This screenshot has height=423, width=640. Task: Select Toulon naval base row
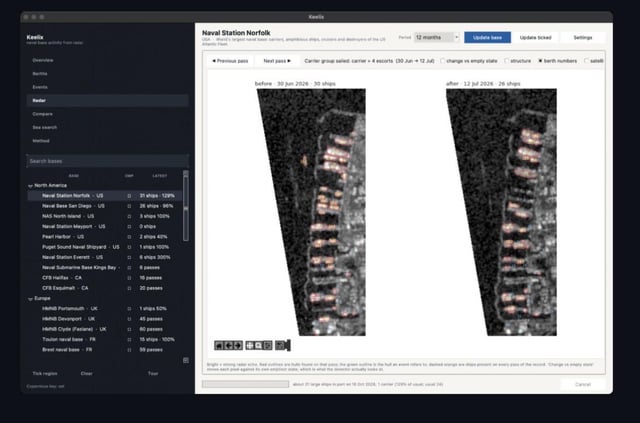point(105,340)
